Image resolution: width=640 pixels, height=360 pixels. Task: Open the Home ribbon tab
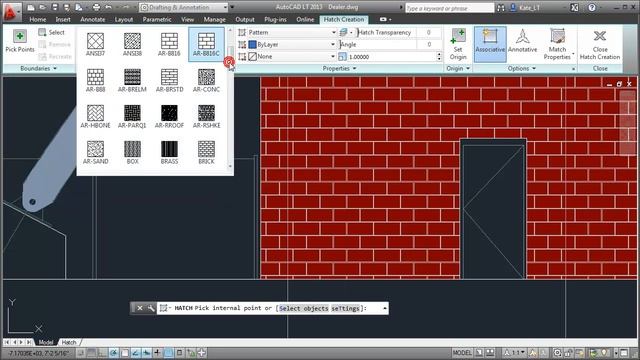coord(38,19)
